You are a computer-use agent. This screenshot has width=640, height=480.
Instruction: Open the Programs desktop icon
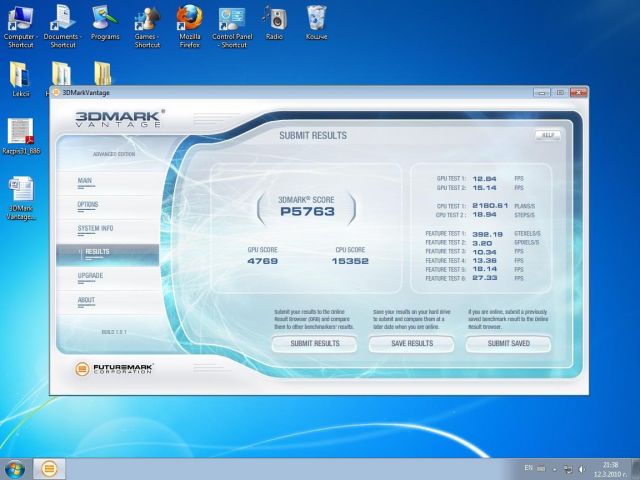(x=105, y=23)
